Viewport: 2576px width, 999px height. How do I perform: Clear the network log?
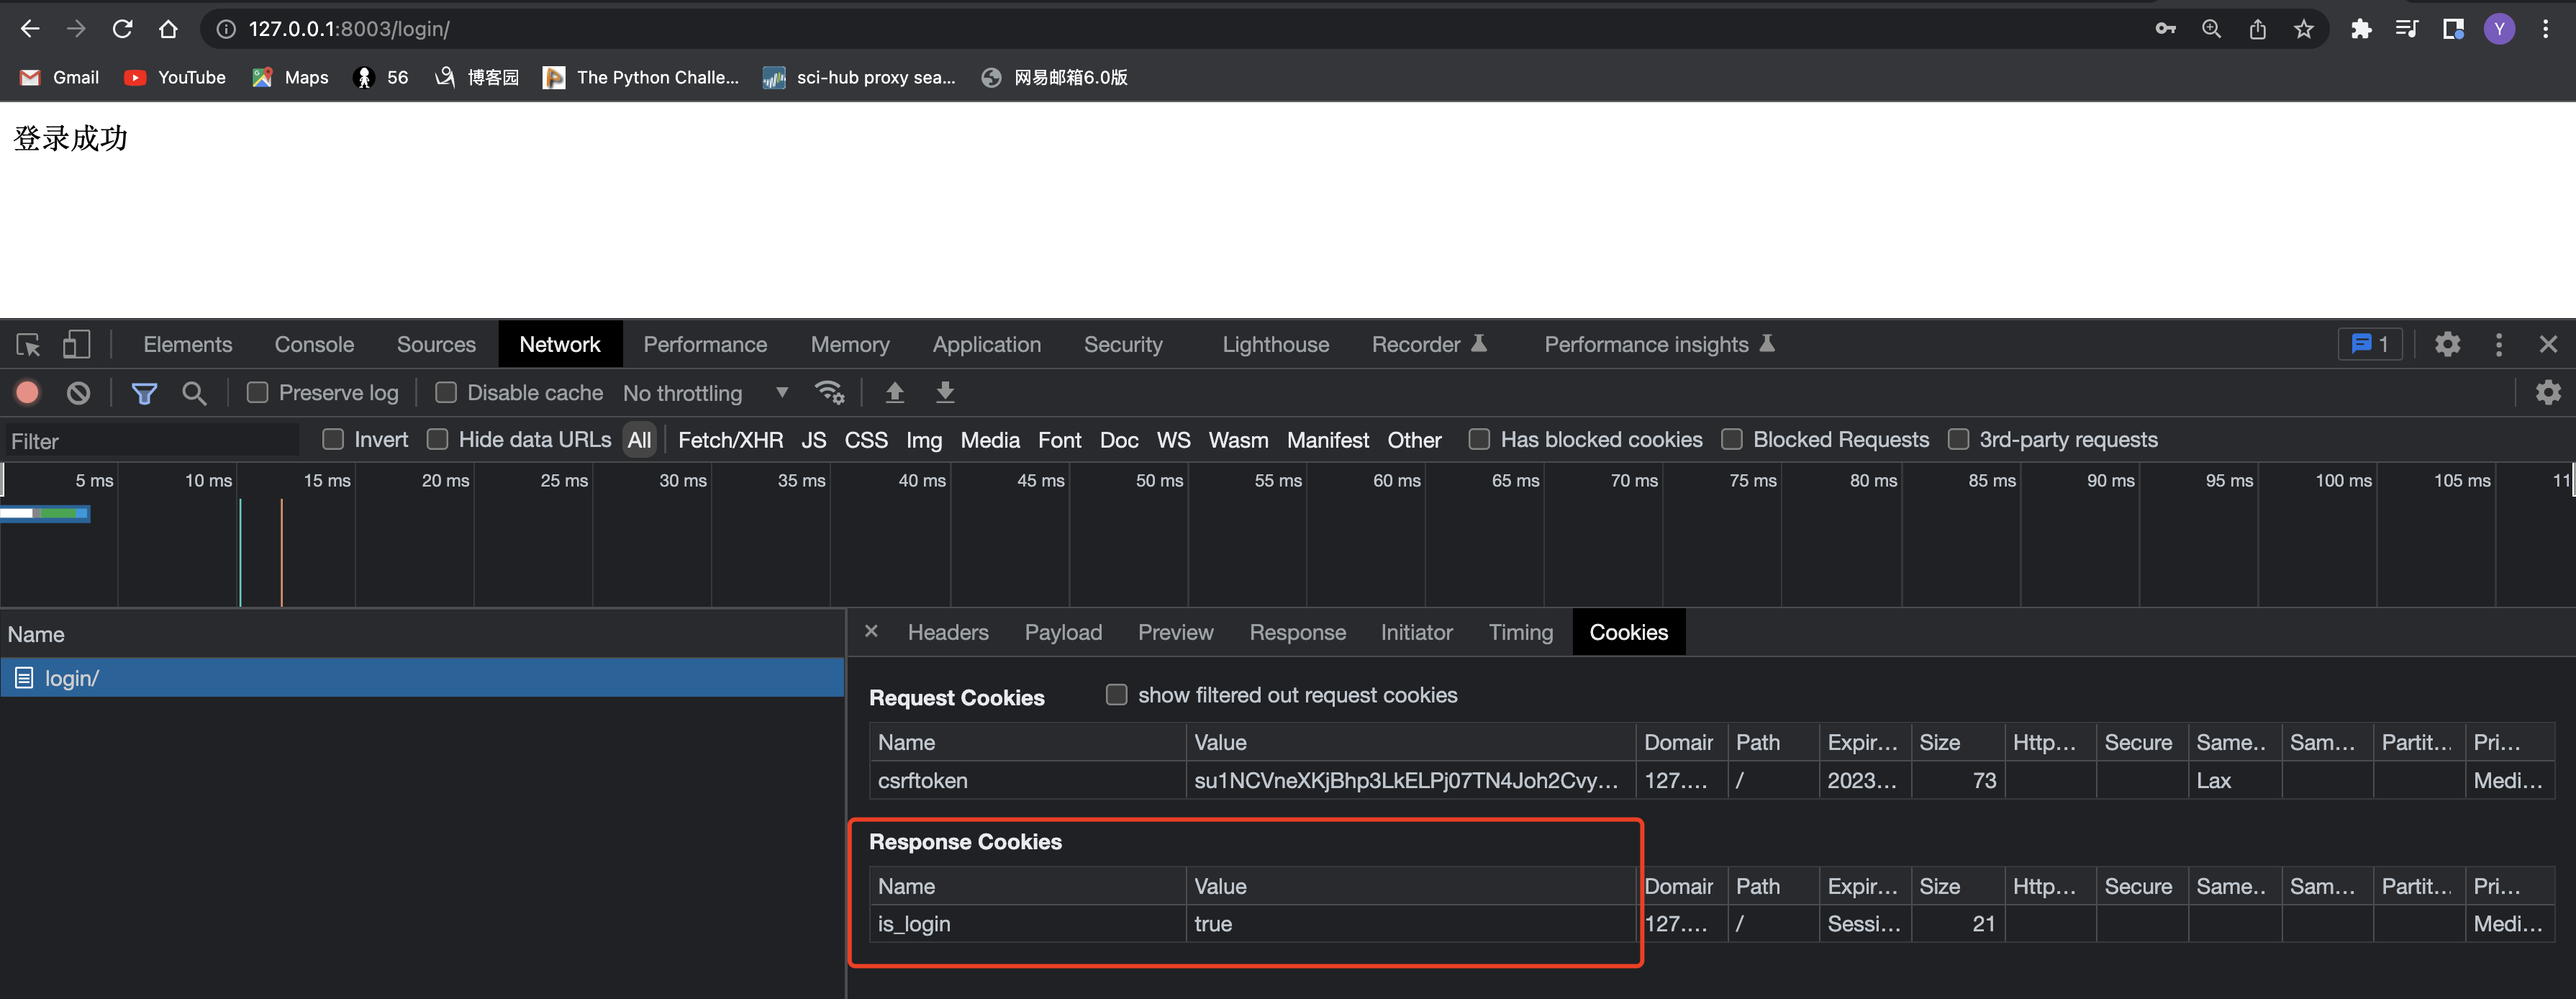point(78,393)
